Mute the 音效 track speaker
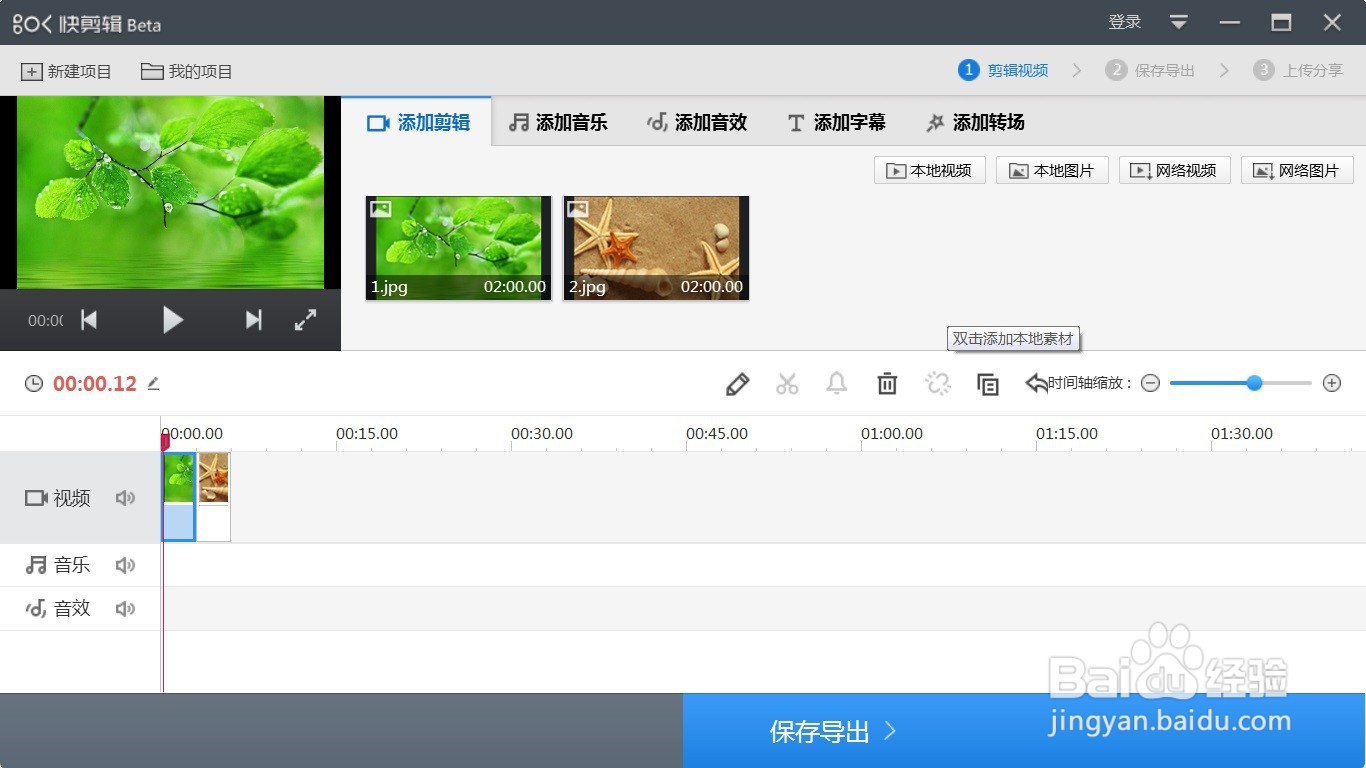The height and width of the screenshot is (768, 1366). pos(125,607)
